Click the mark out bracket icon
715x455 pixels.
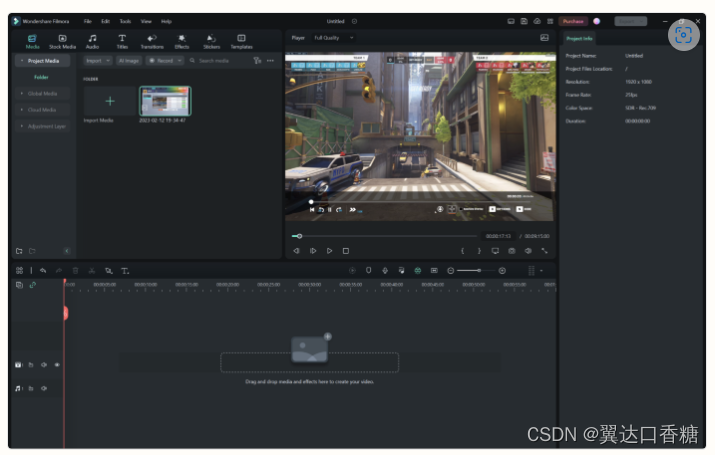tap(479, 251)
